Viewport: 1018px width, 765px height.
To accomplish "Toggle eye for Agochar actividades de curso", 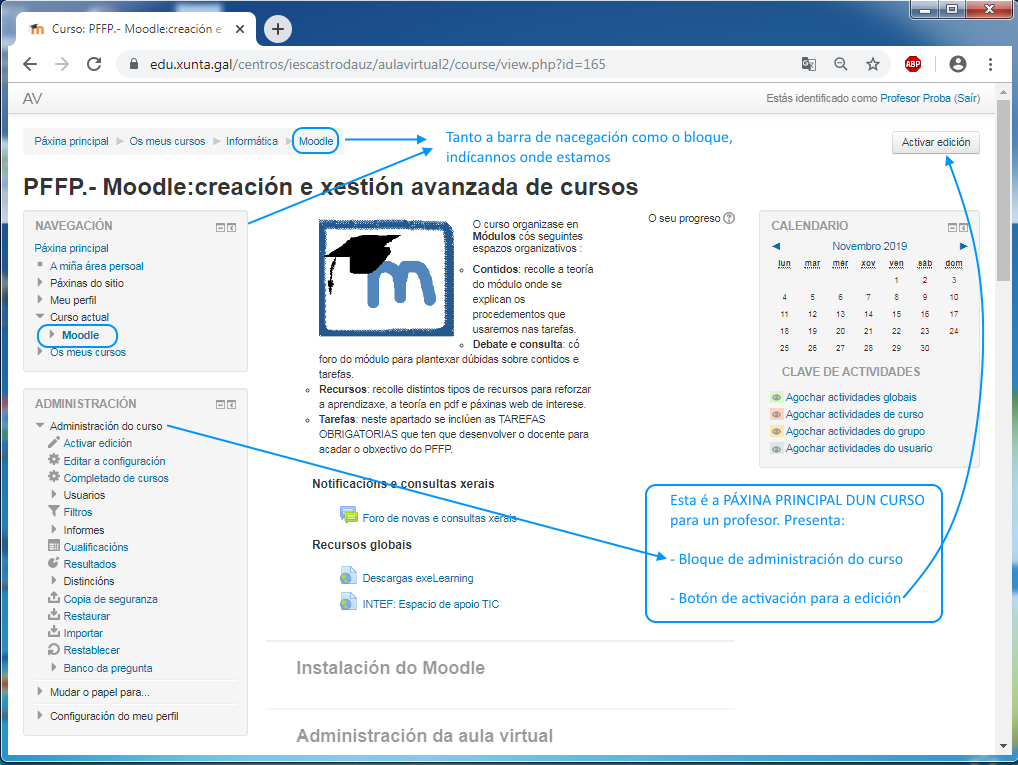I will click(x=776, y=415).
